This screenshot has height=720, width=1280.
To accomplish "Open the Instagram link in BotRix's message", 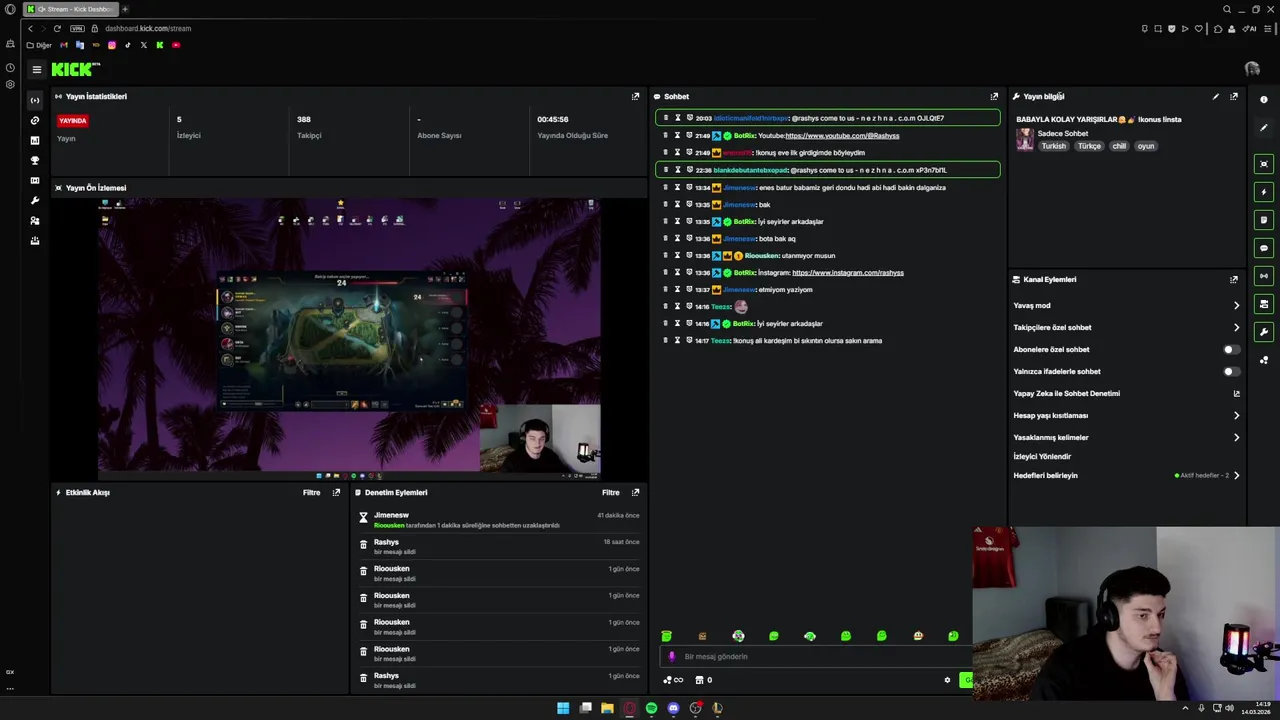I will [848, 272].
